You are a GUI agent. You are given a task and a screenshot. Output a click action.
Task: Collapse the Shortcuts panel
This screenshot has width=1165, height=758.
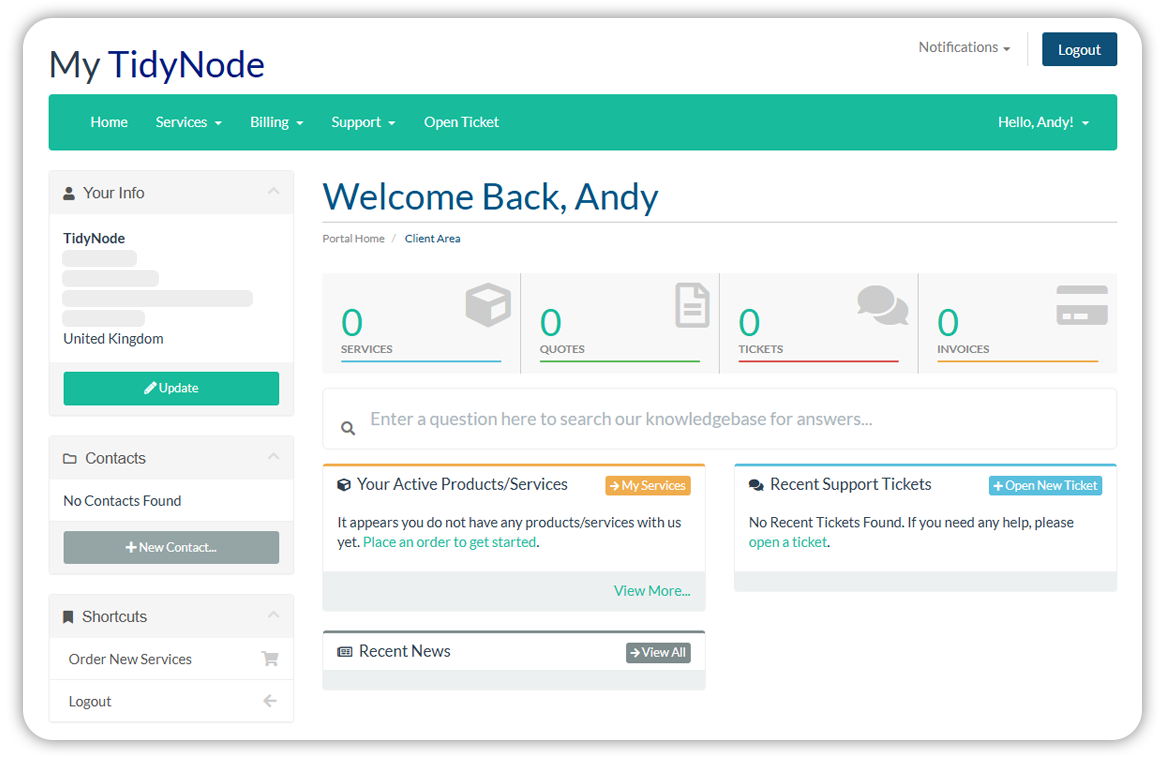coord(273,616)
